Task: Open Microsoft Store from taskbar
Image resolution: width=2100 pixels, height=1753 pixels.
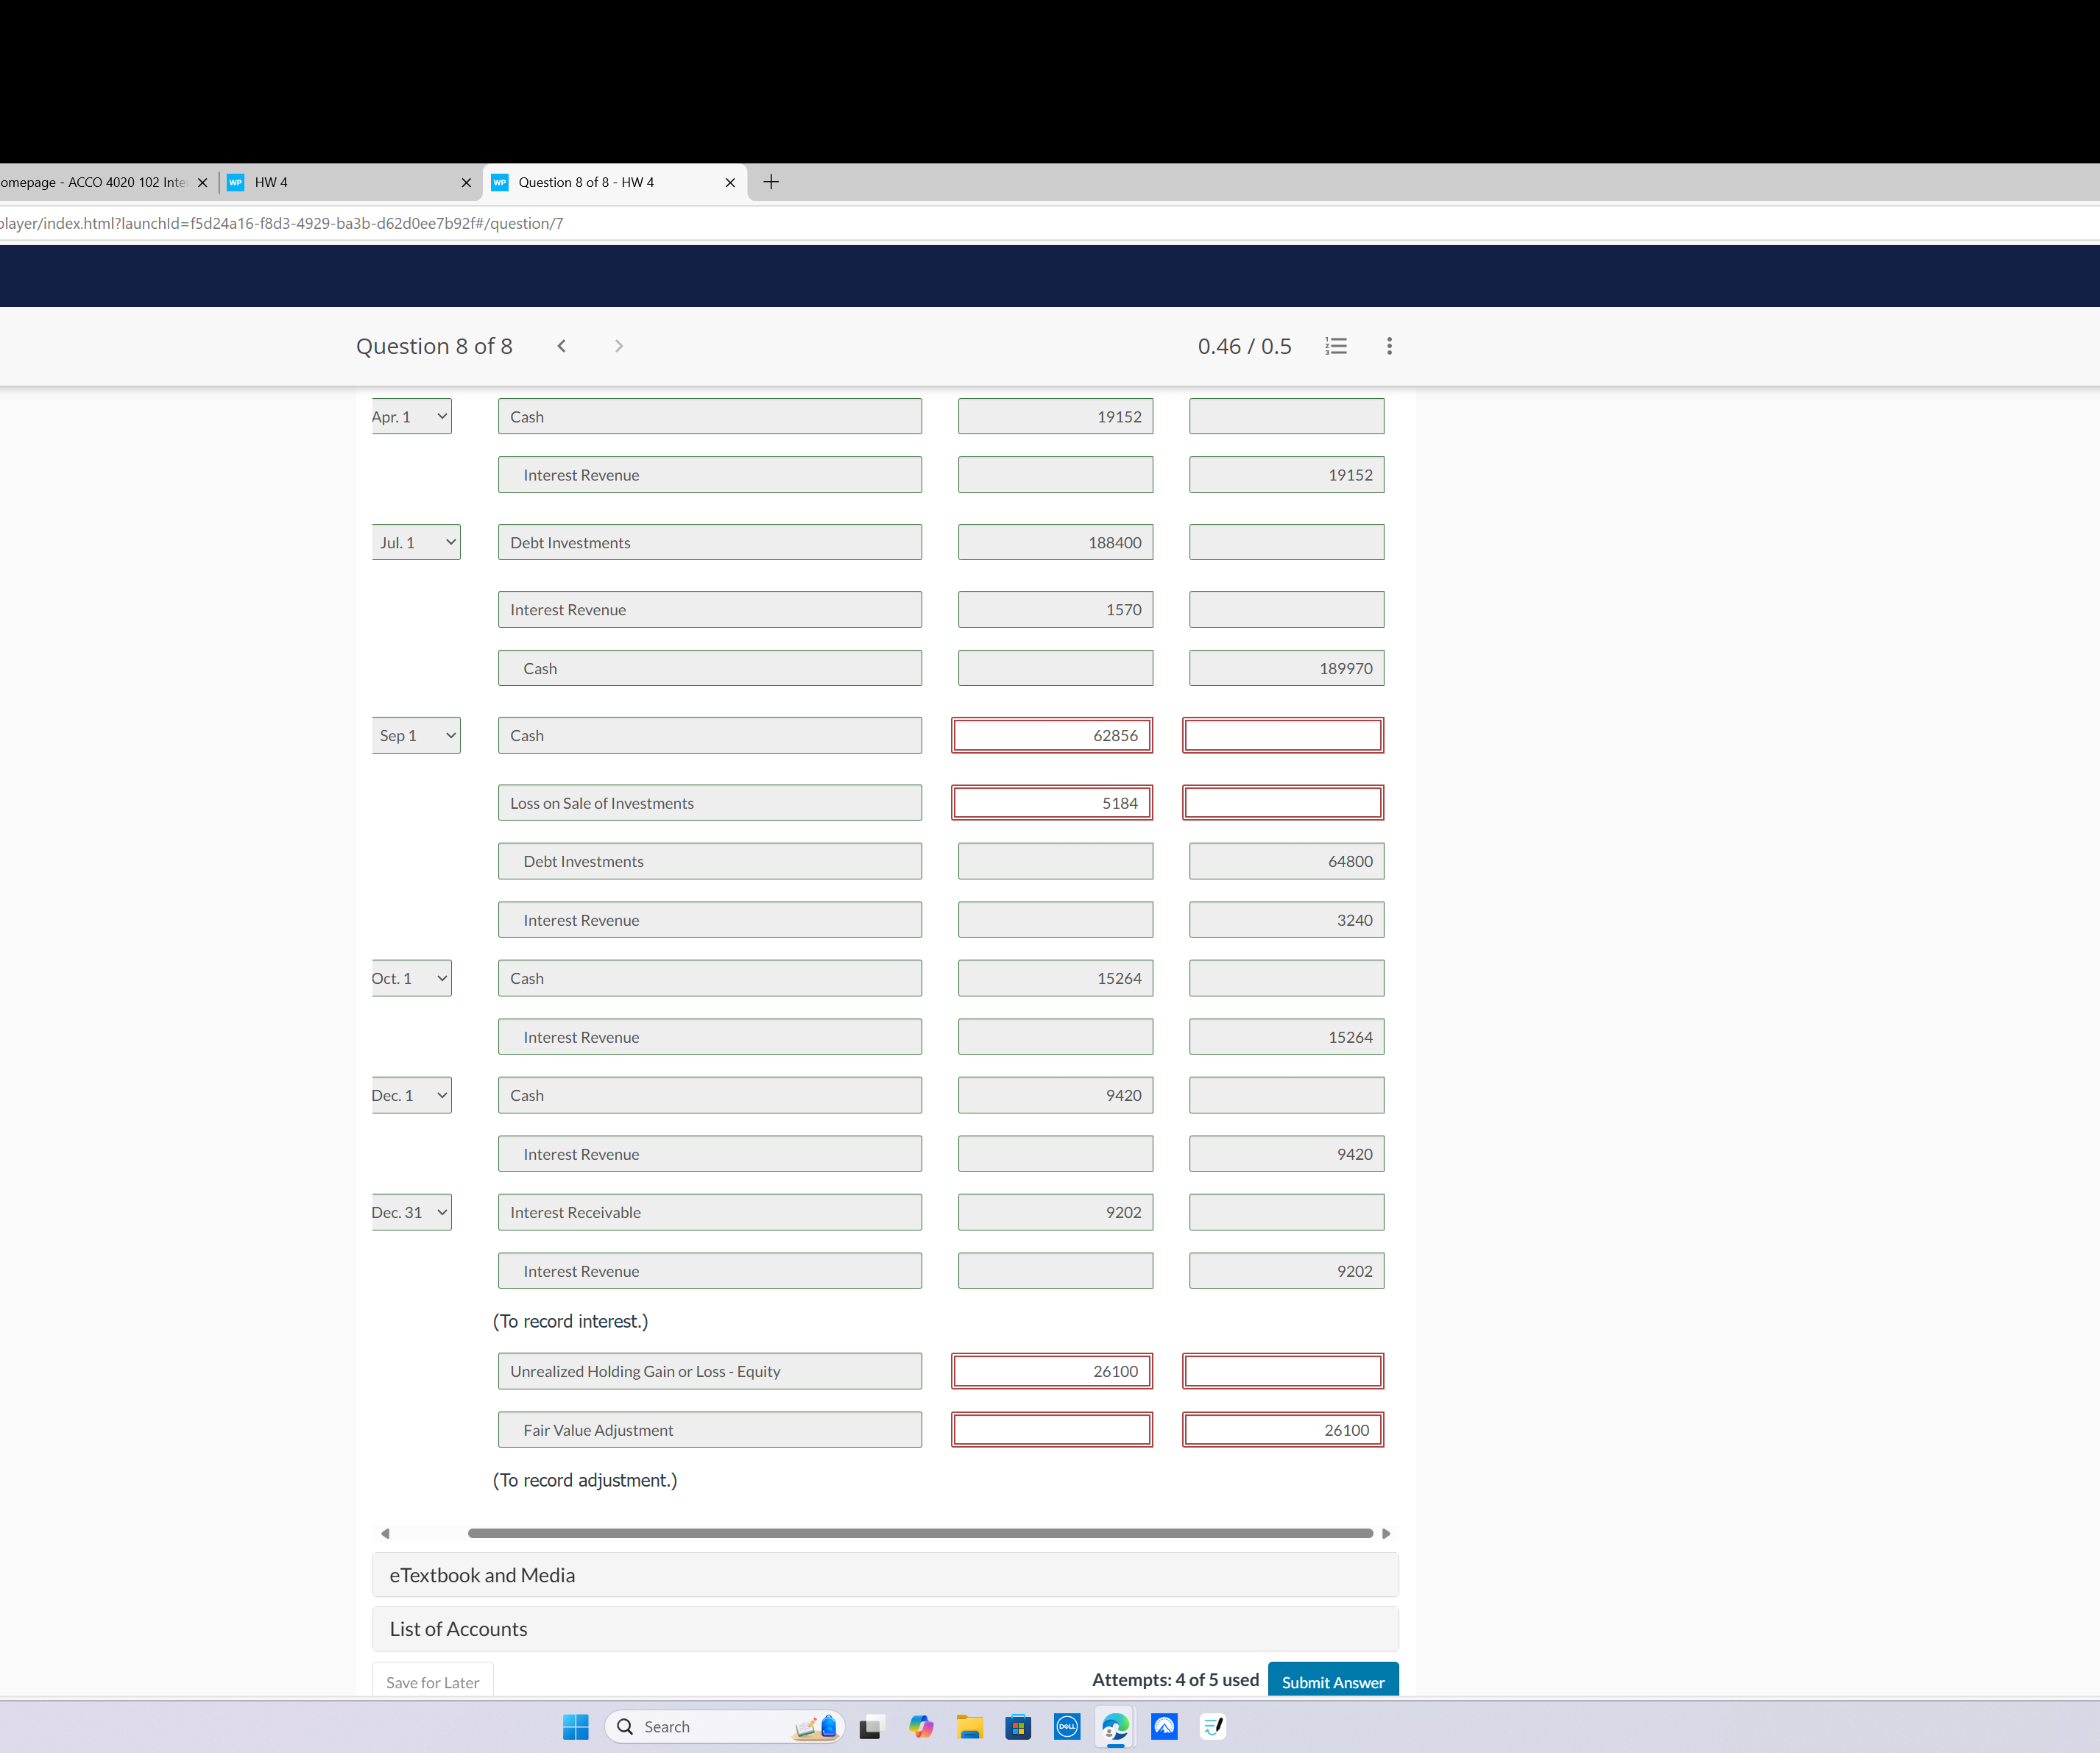Action: [1018, 1726]
